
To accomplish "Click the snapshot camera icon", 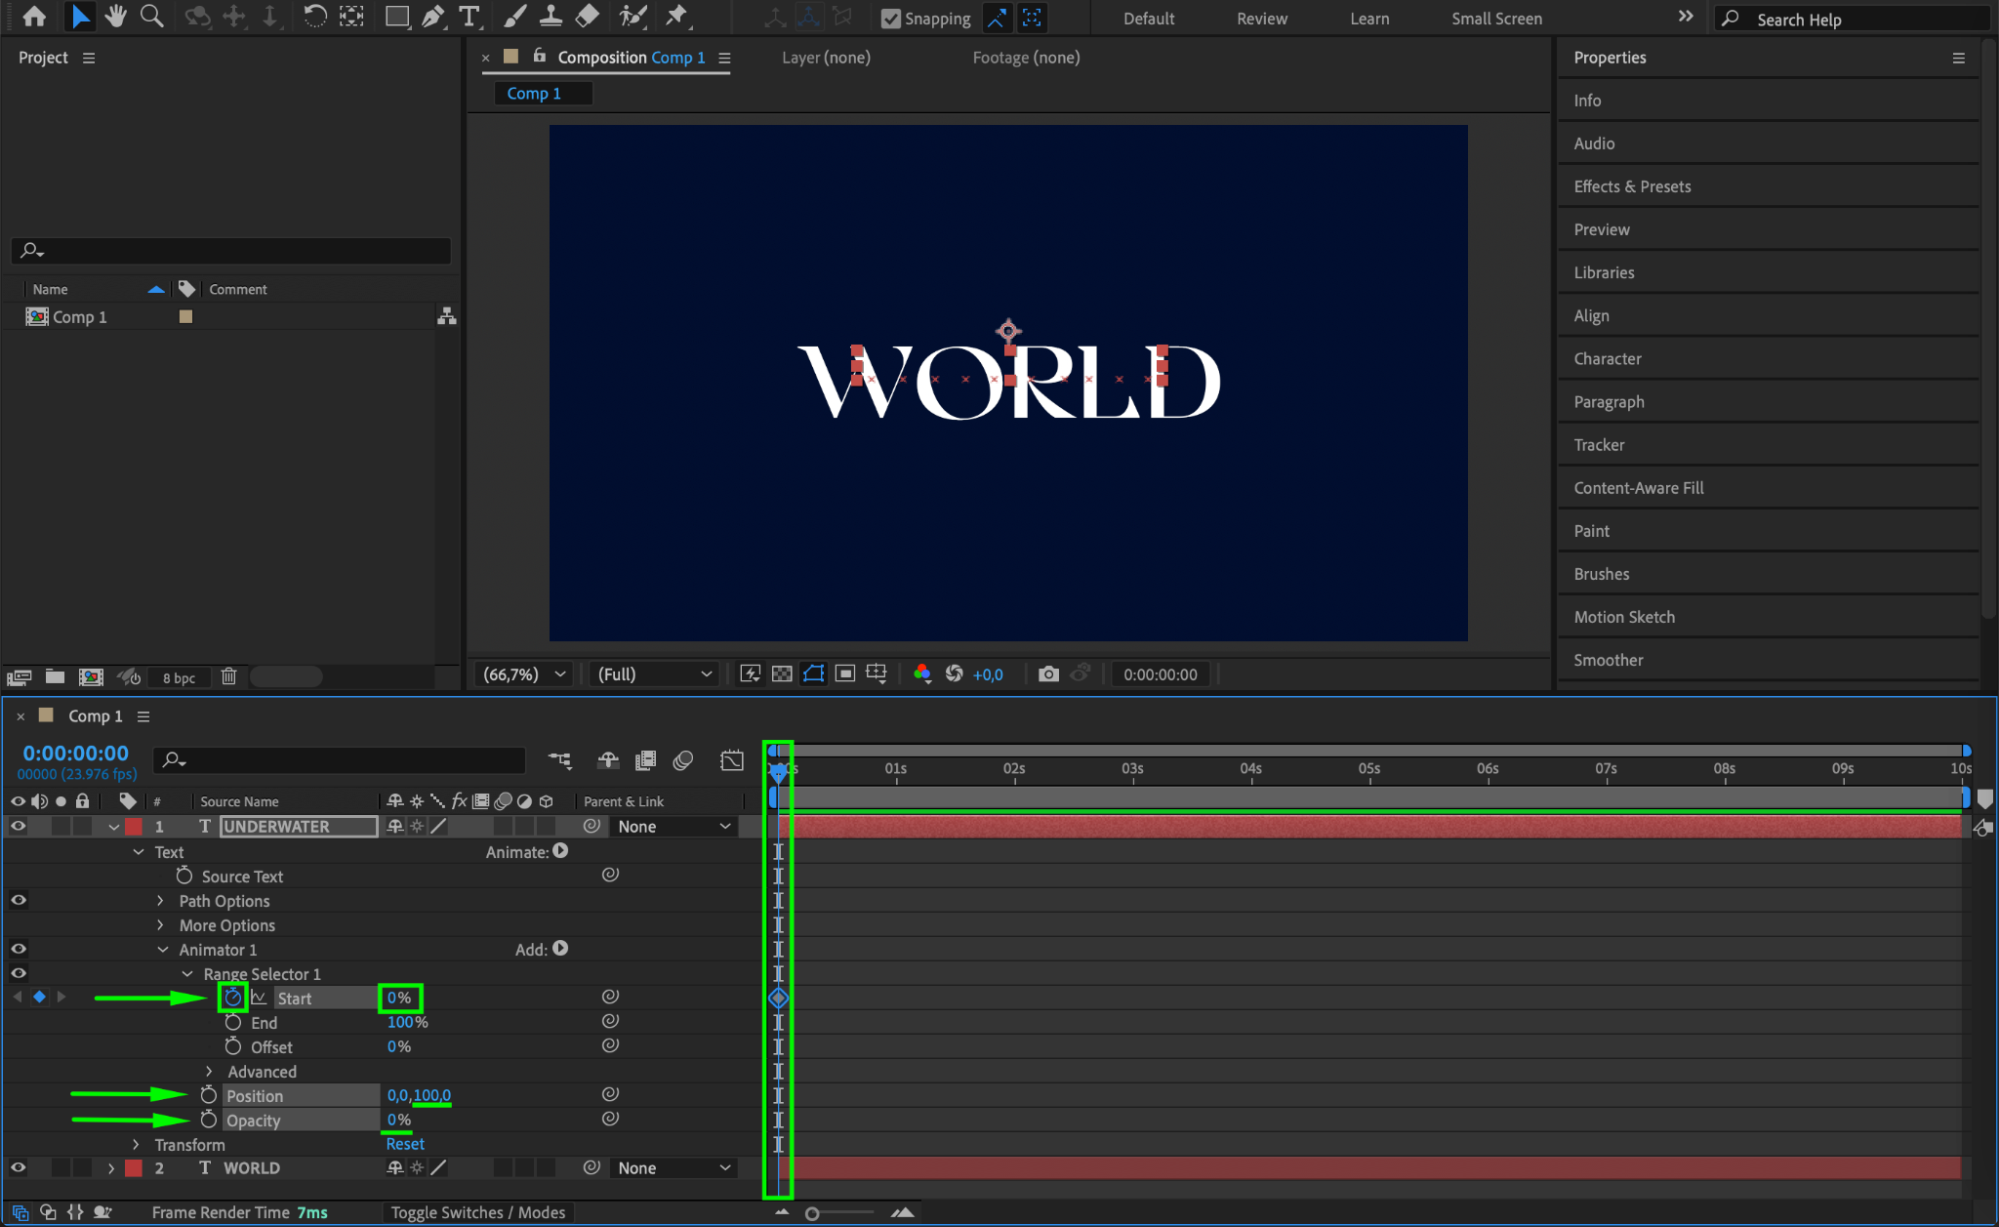I will tap(1048, 674).
